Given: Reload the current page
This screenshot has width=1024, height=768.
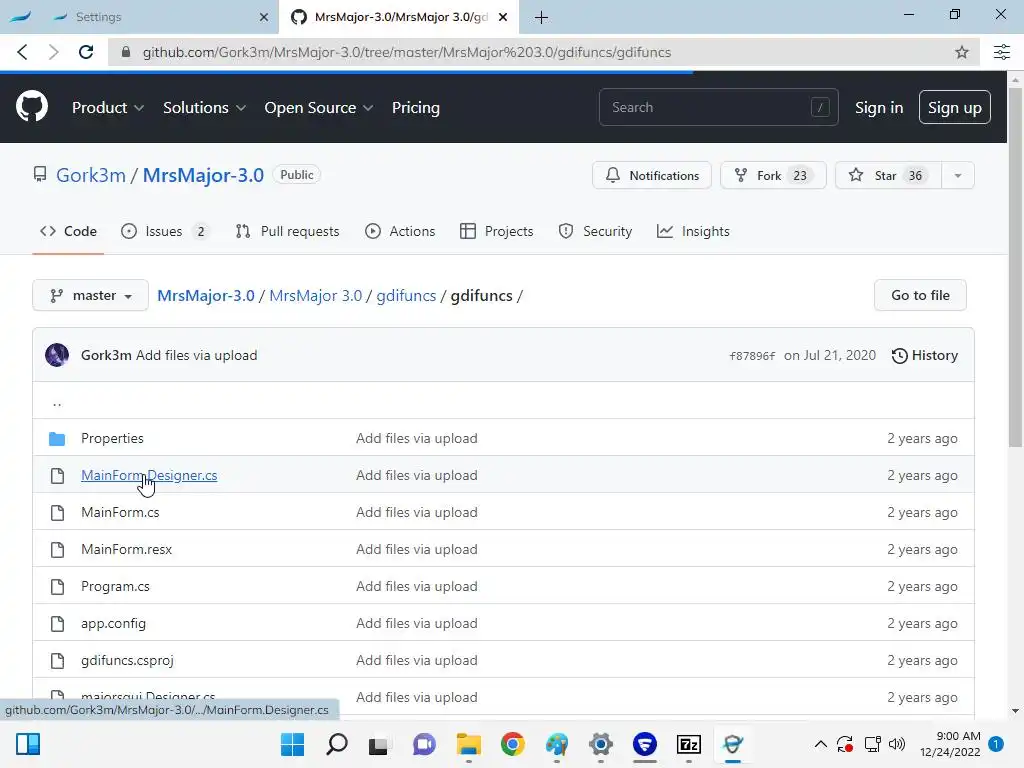Looking at the screenshot, I should pos(86,52).
